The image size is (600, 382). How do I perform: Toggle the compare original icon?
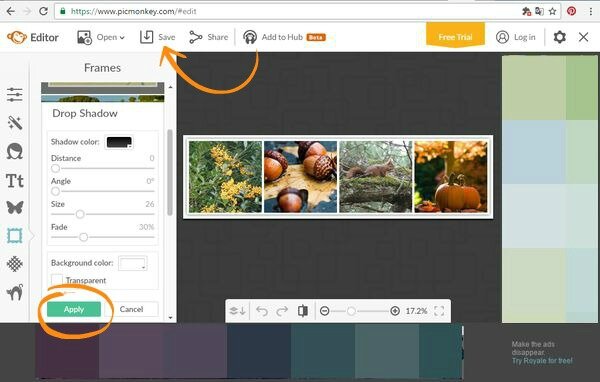pyautogui.click(x=303, y=311)
